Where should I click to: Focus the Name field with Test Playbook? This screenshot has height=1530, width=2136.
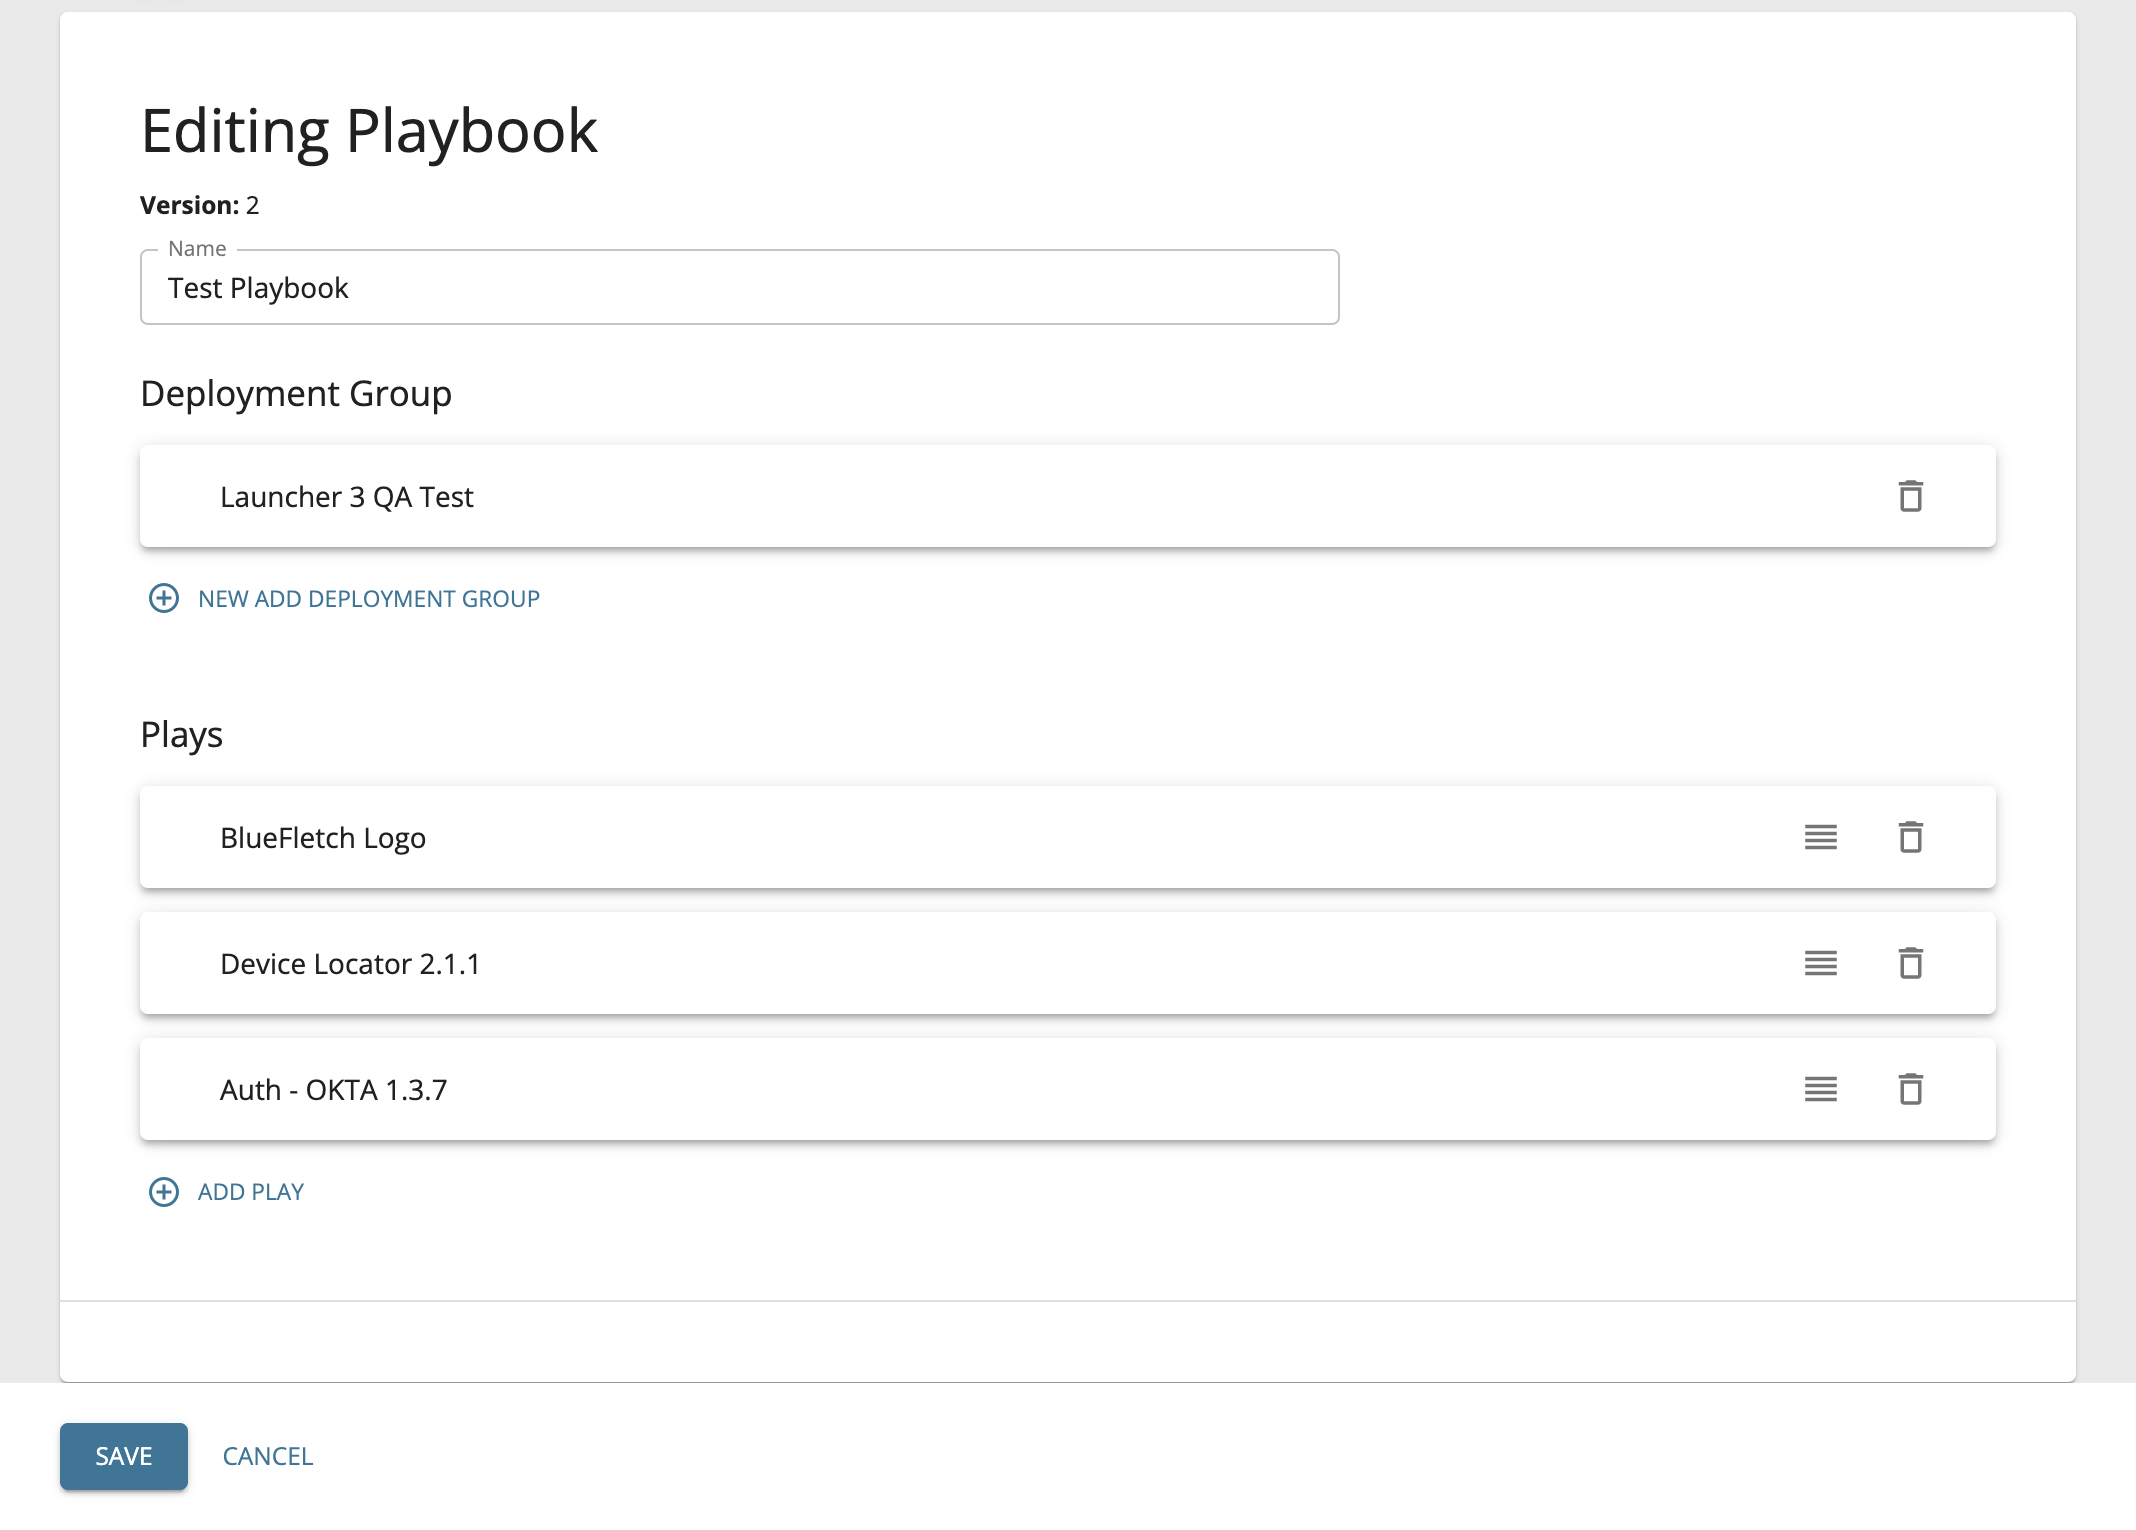tap(739, 287)
